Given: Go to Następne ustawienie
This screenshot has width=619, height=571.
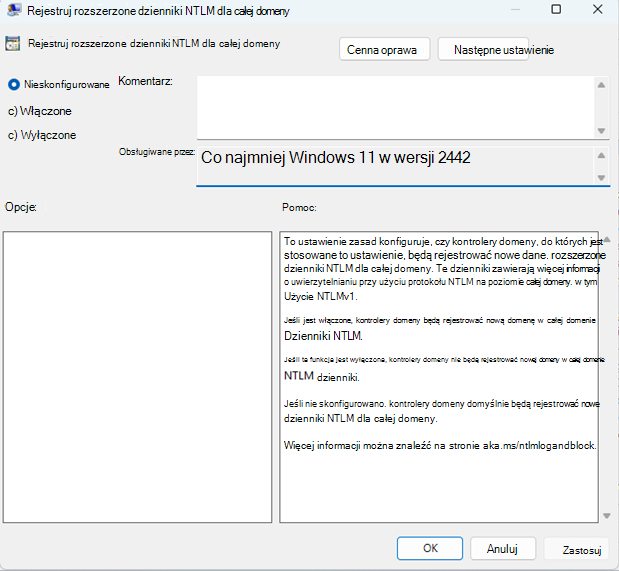Looking at the screenshot, I should (483, 49).
